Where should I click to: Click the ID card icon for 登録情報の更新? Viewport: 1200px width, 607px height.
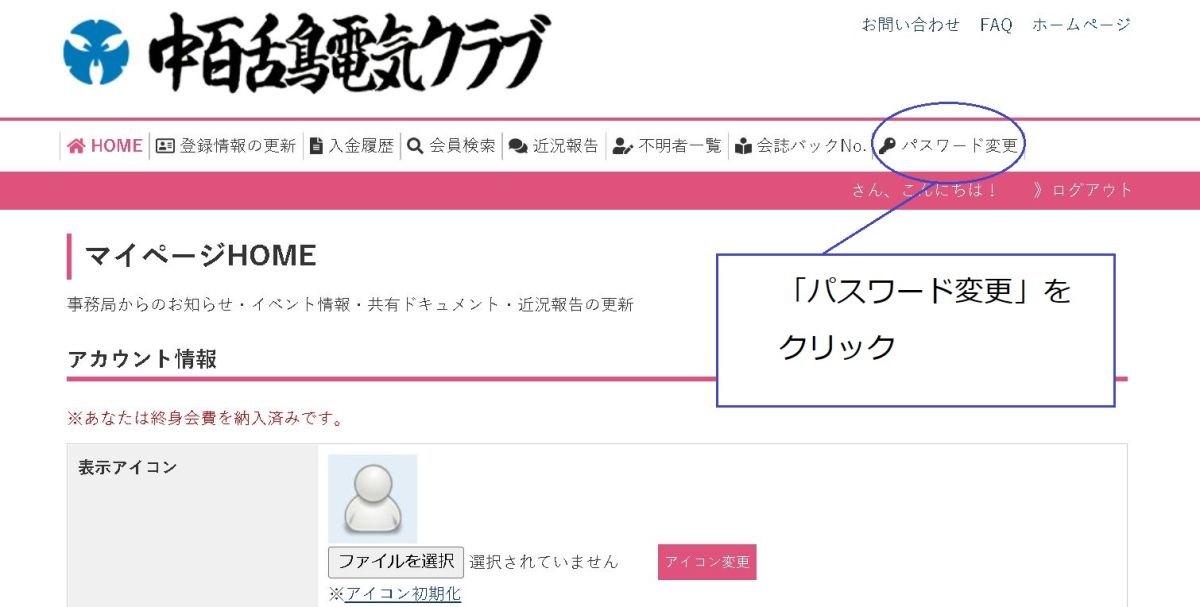tap(165, 146)
